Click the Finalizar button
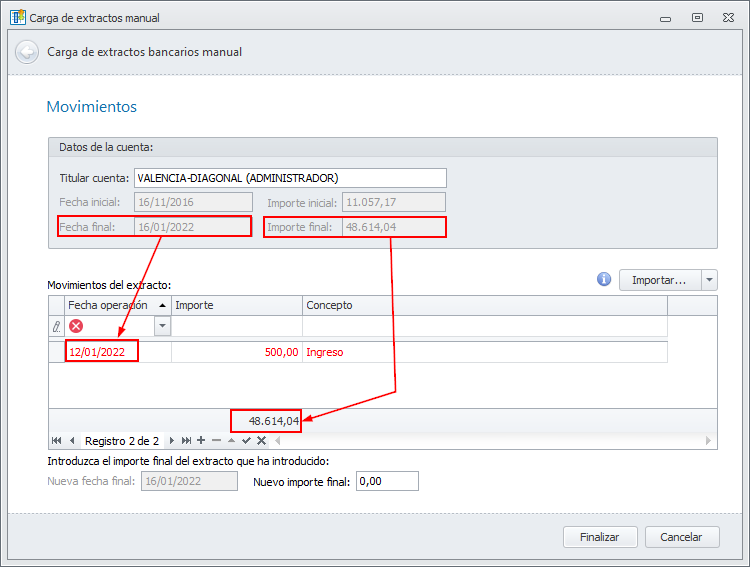The width and height of the screenshot is (750, 567). tap(600, 537)
